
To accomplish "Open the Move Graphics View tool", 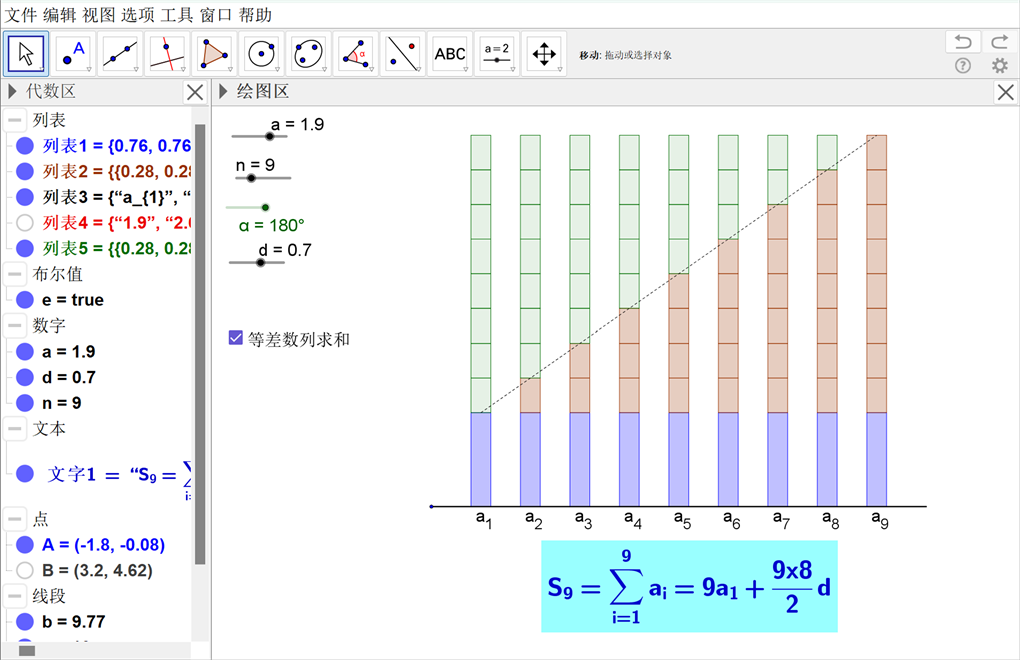I will click(x=544, y=53).
